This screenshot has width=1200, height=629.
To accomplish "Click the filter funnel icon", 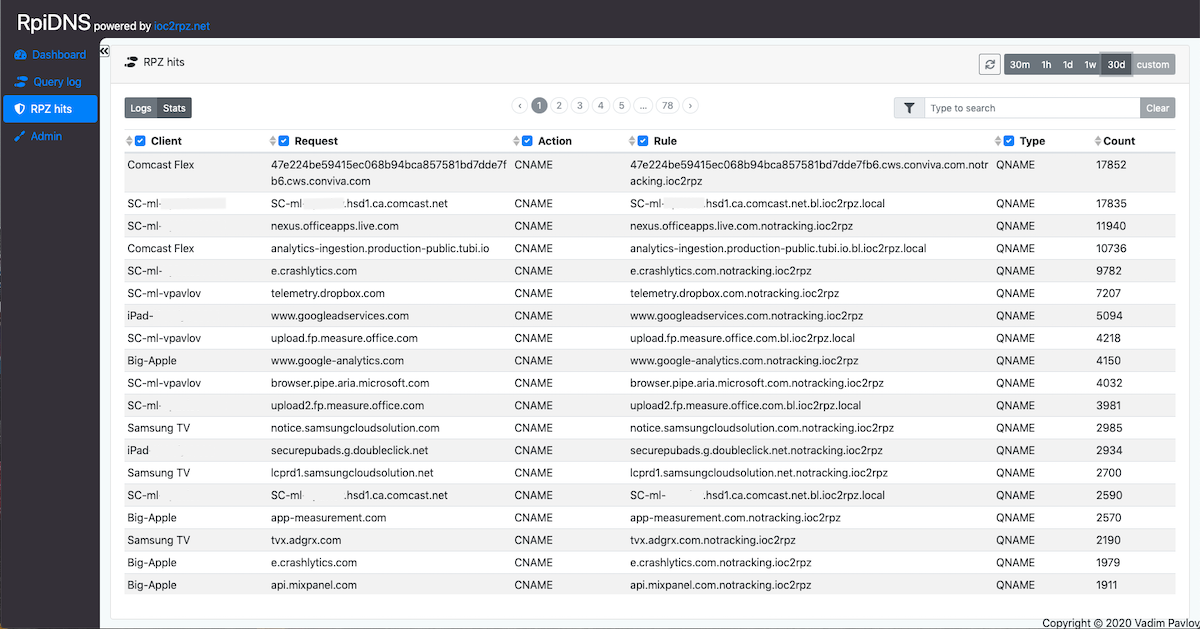I will [908, 108].
